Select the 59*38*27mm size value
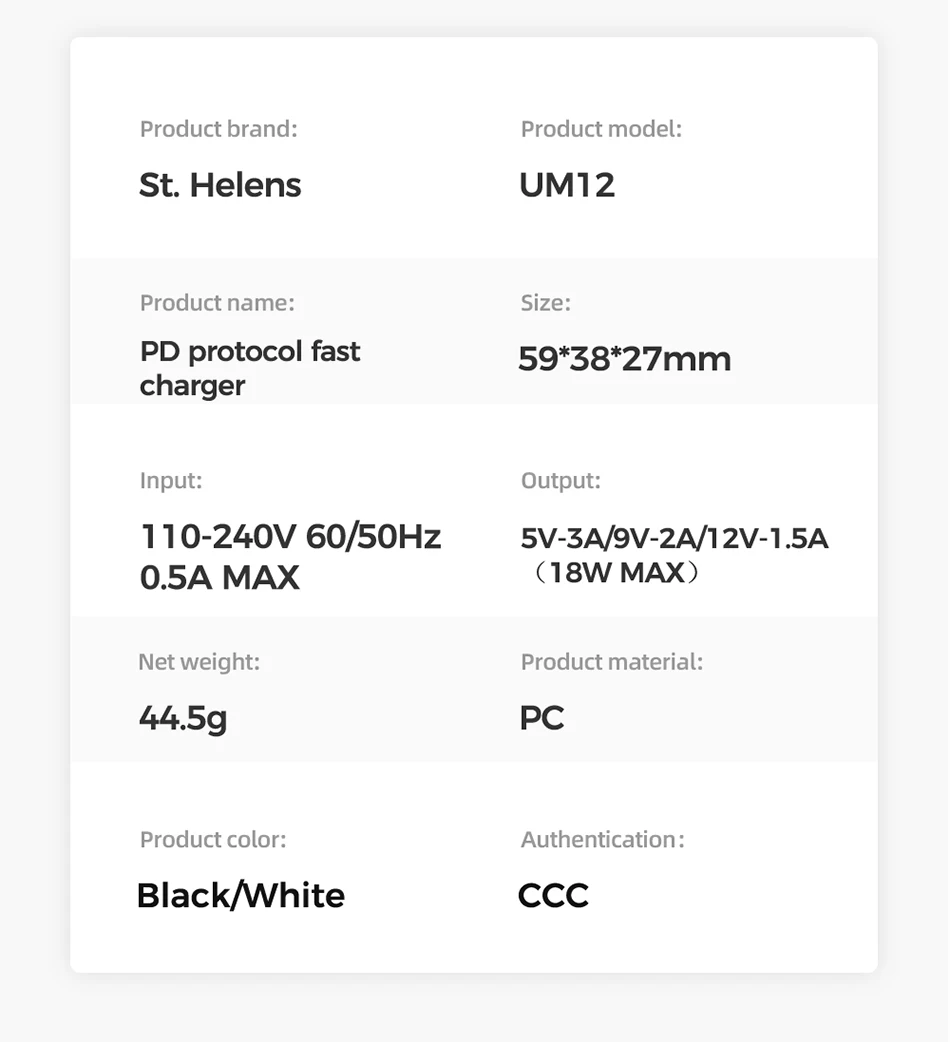Screen dimensions: 950x1042 [624, 359]
